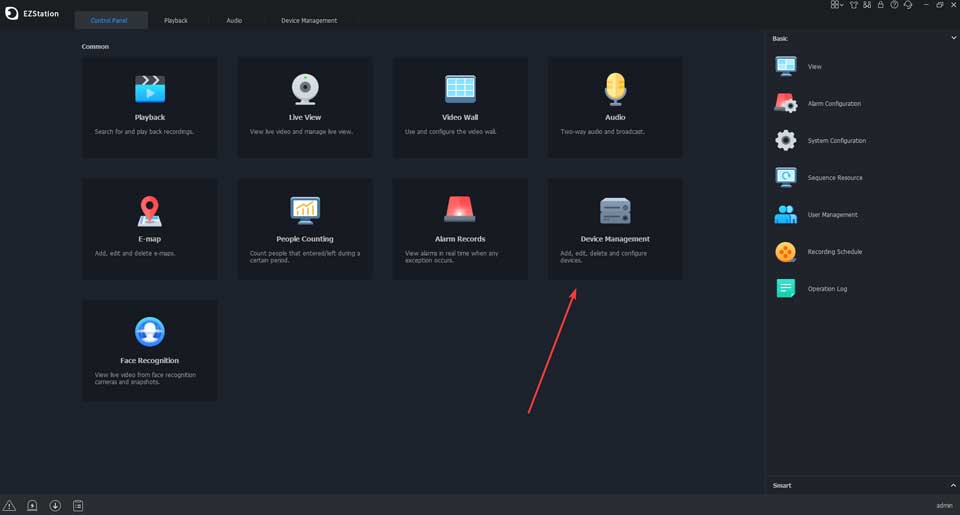Open the Face Recognition tile

(149, 350)
